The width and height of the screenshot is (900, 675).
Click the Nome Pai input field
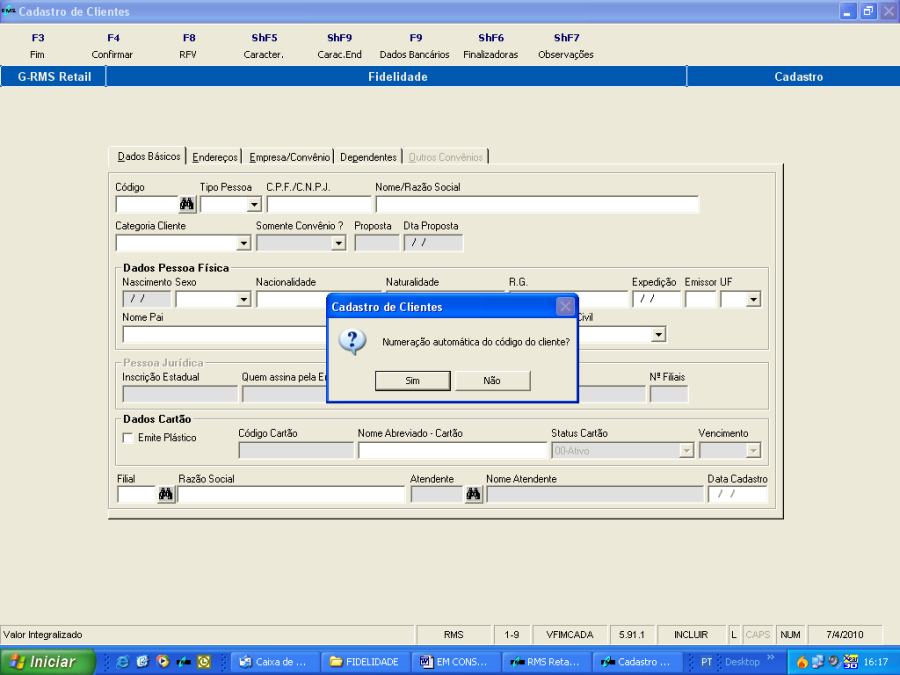point(224,335)
